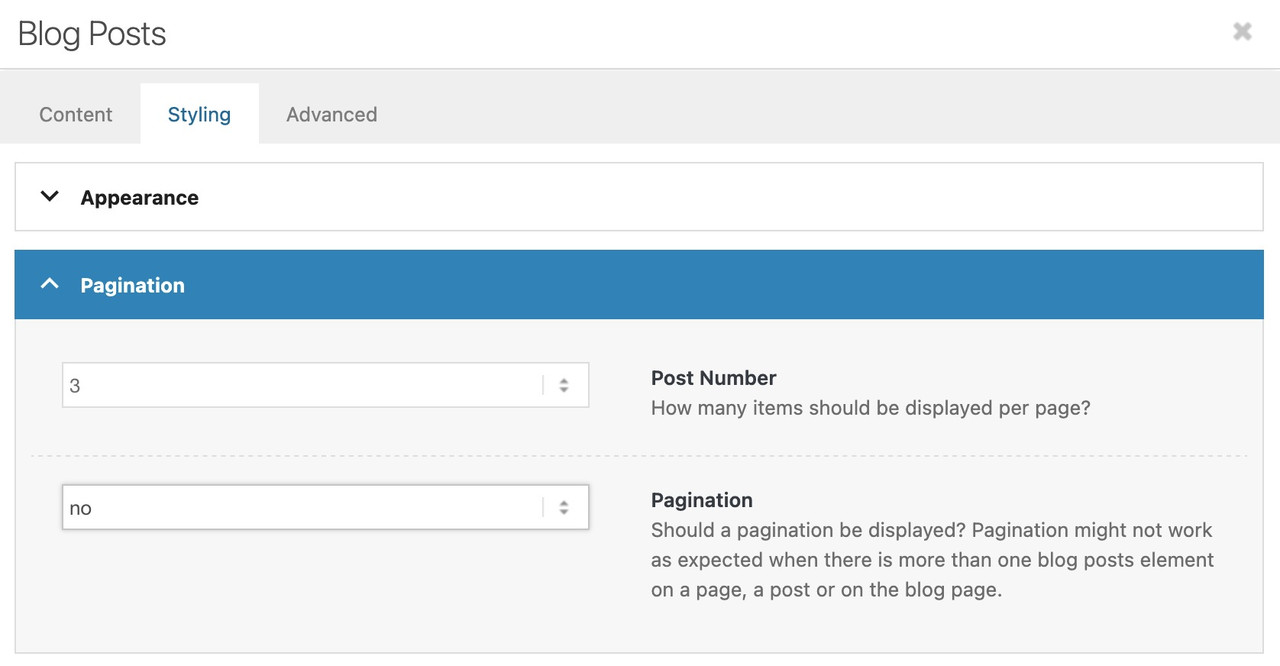Viewport: 1280px width, 666px height.
Task: Close the Blog Posts dialog
Action: (x=1242, y=32)
